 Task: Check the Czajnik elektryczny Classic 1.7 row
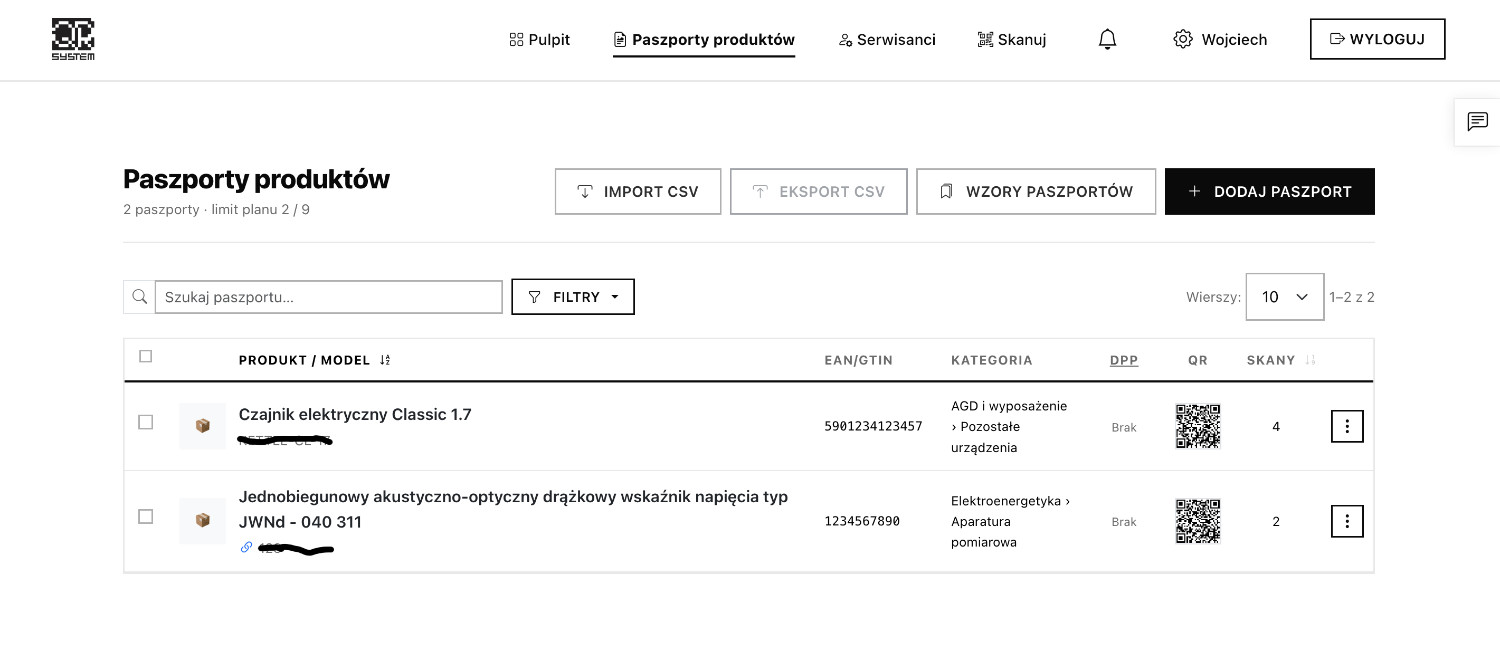pyautogui.click(x=146, y=422)
